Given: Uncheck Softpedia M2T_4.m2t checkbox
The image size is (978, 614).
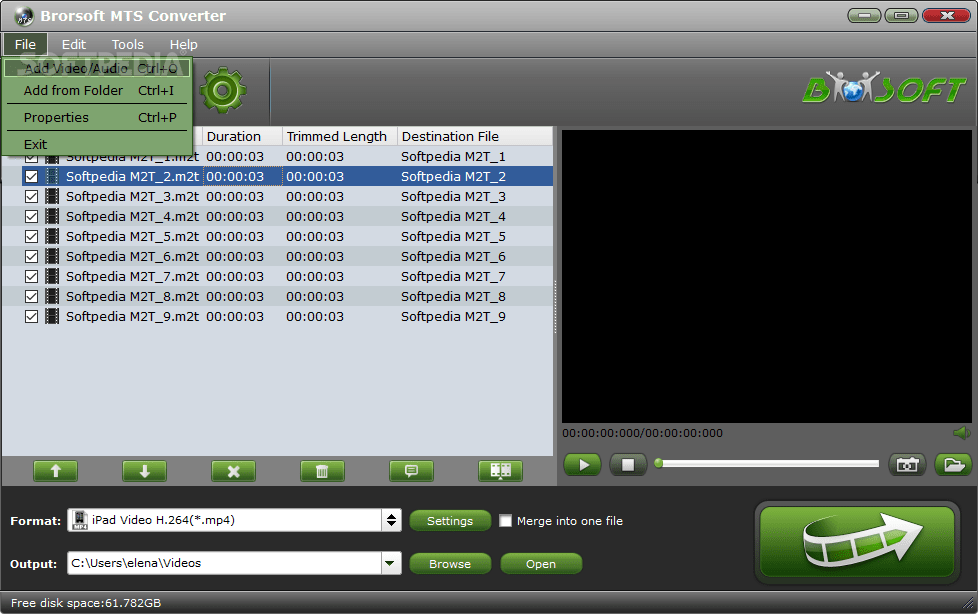Looking at the screenshot, I should point(31,217).
